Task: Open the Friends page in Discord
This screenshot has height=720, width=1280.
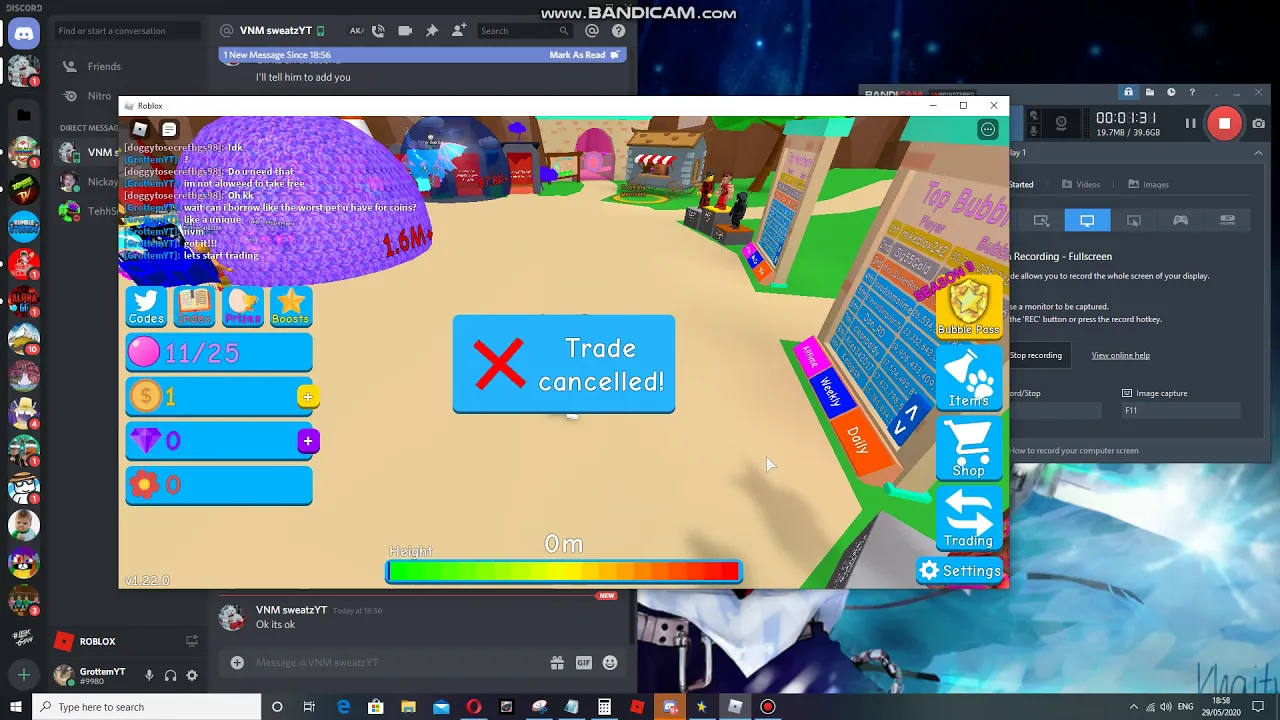Action: pyautogui.click(x=104, y=66)
